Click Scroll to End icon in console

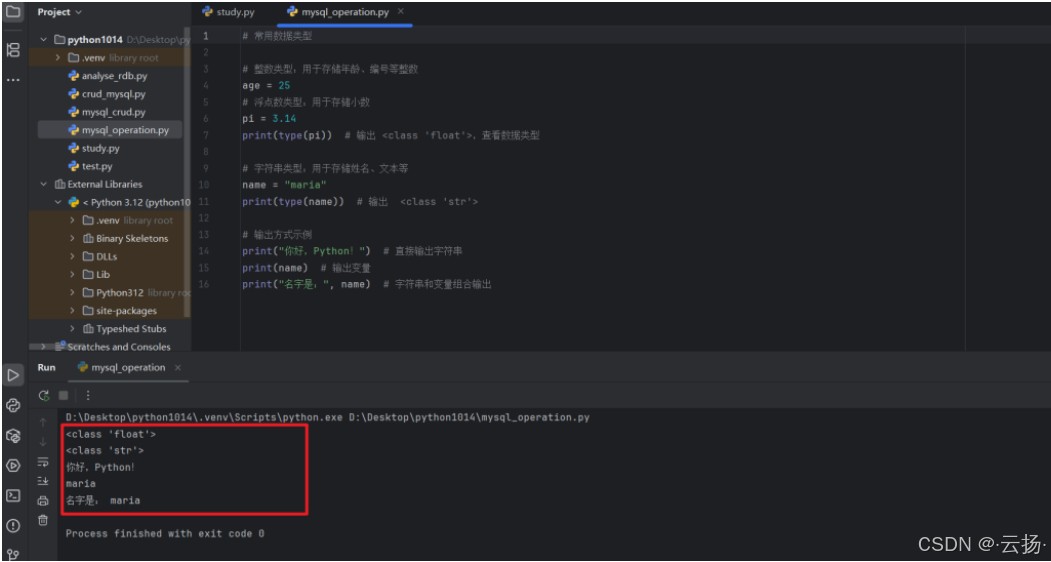(x=43, y=481)
